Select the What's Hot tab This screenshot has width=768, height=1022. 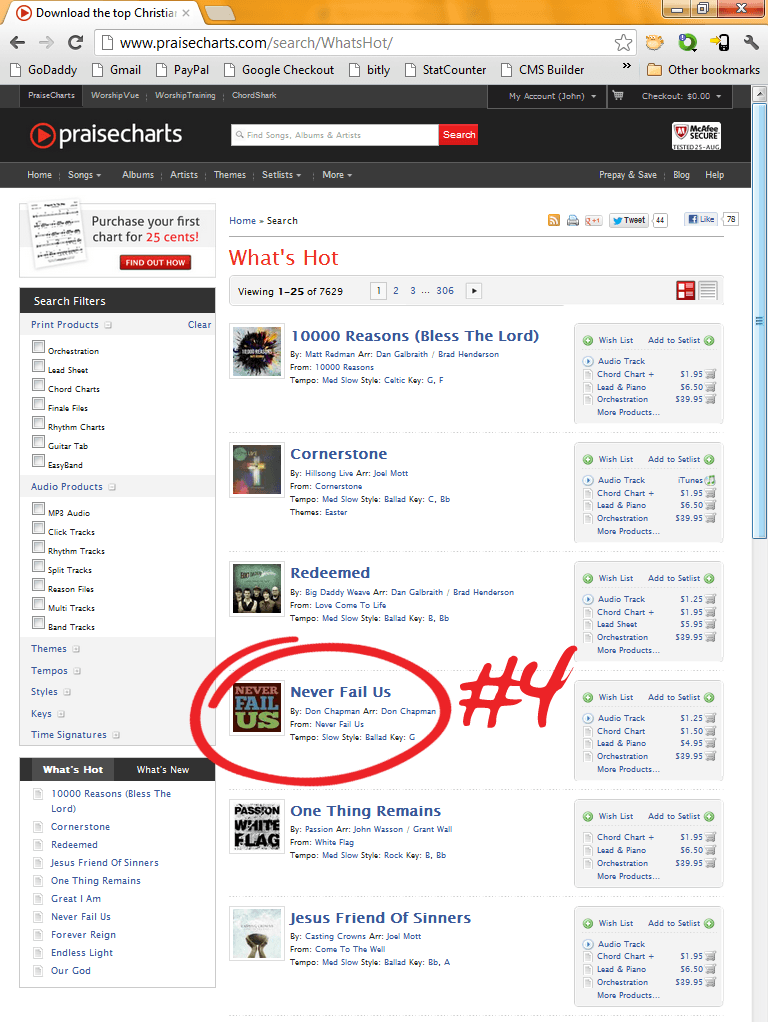pos(72,770)
